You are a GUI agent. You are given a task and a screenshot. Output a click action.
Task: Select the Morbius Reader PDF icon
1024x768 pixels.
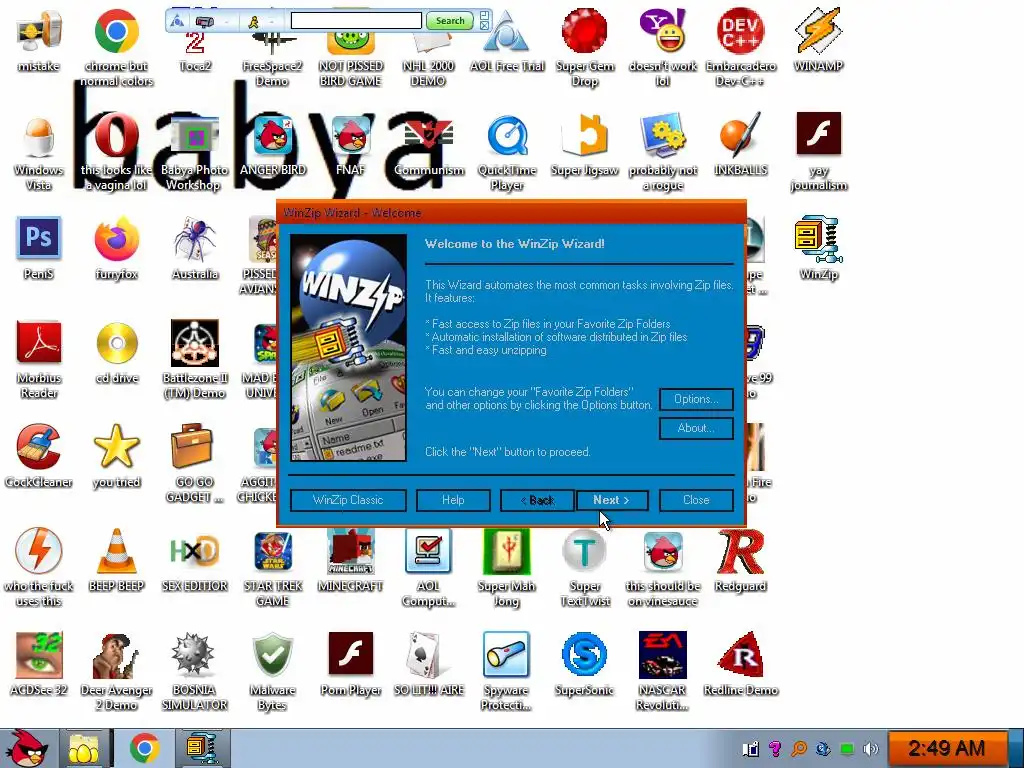point(39,359)
